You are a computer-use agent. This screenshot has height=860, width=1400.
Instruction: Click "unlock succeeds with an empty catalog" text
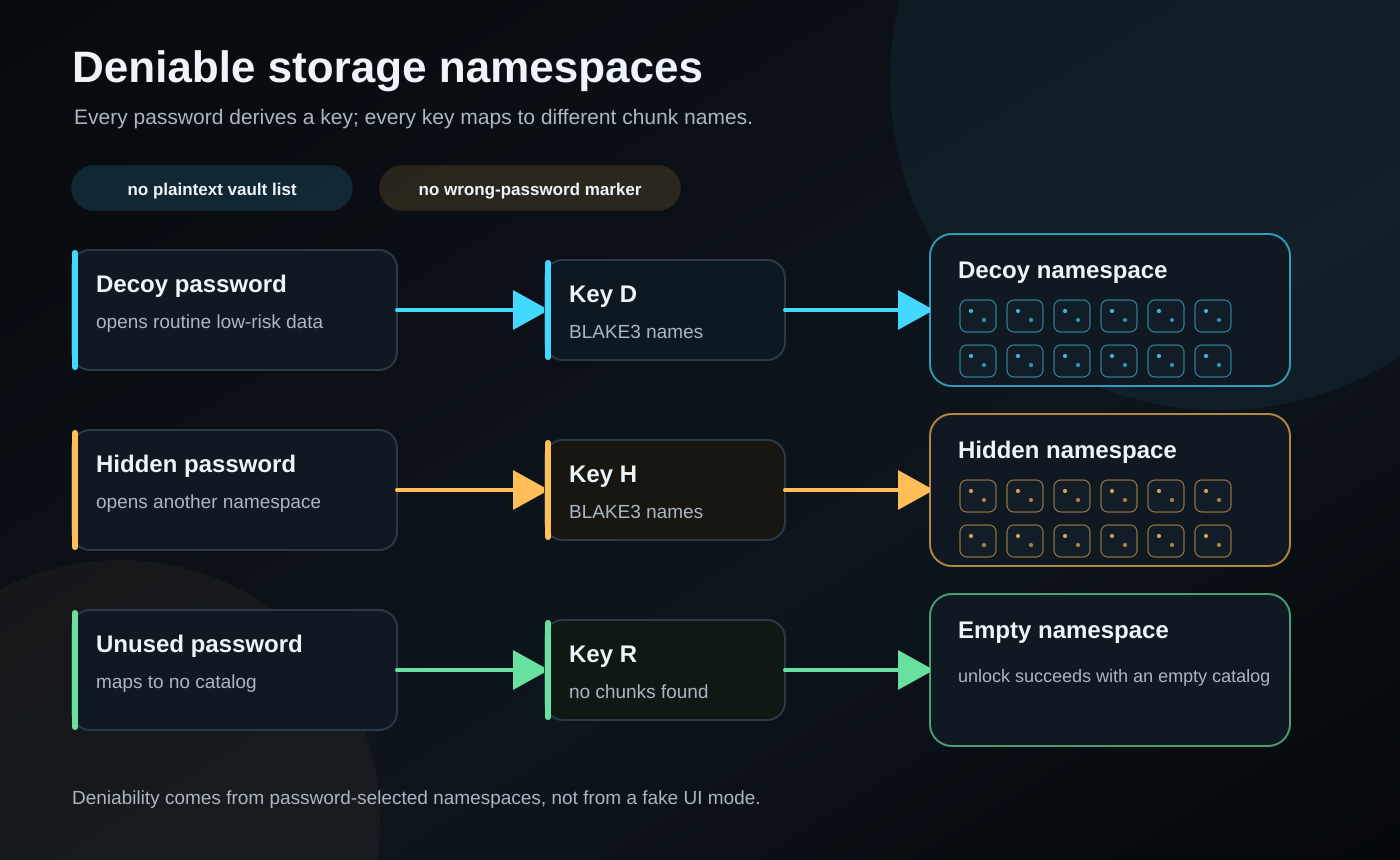point(1114,676)
